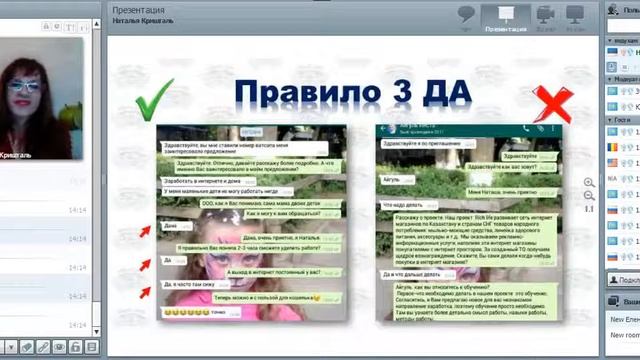Screen dimensions: 640x360
Task: Zoom in on the presentation slide
Action: [589, 182]
